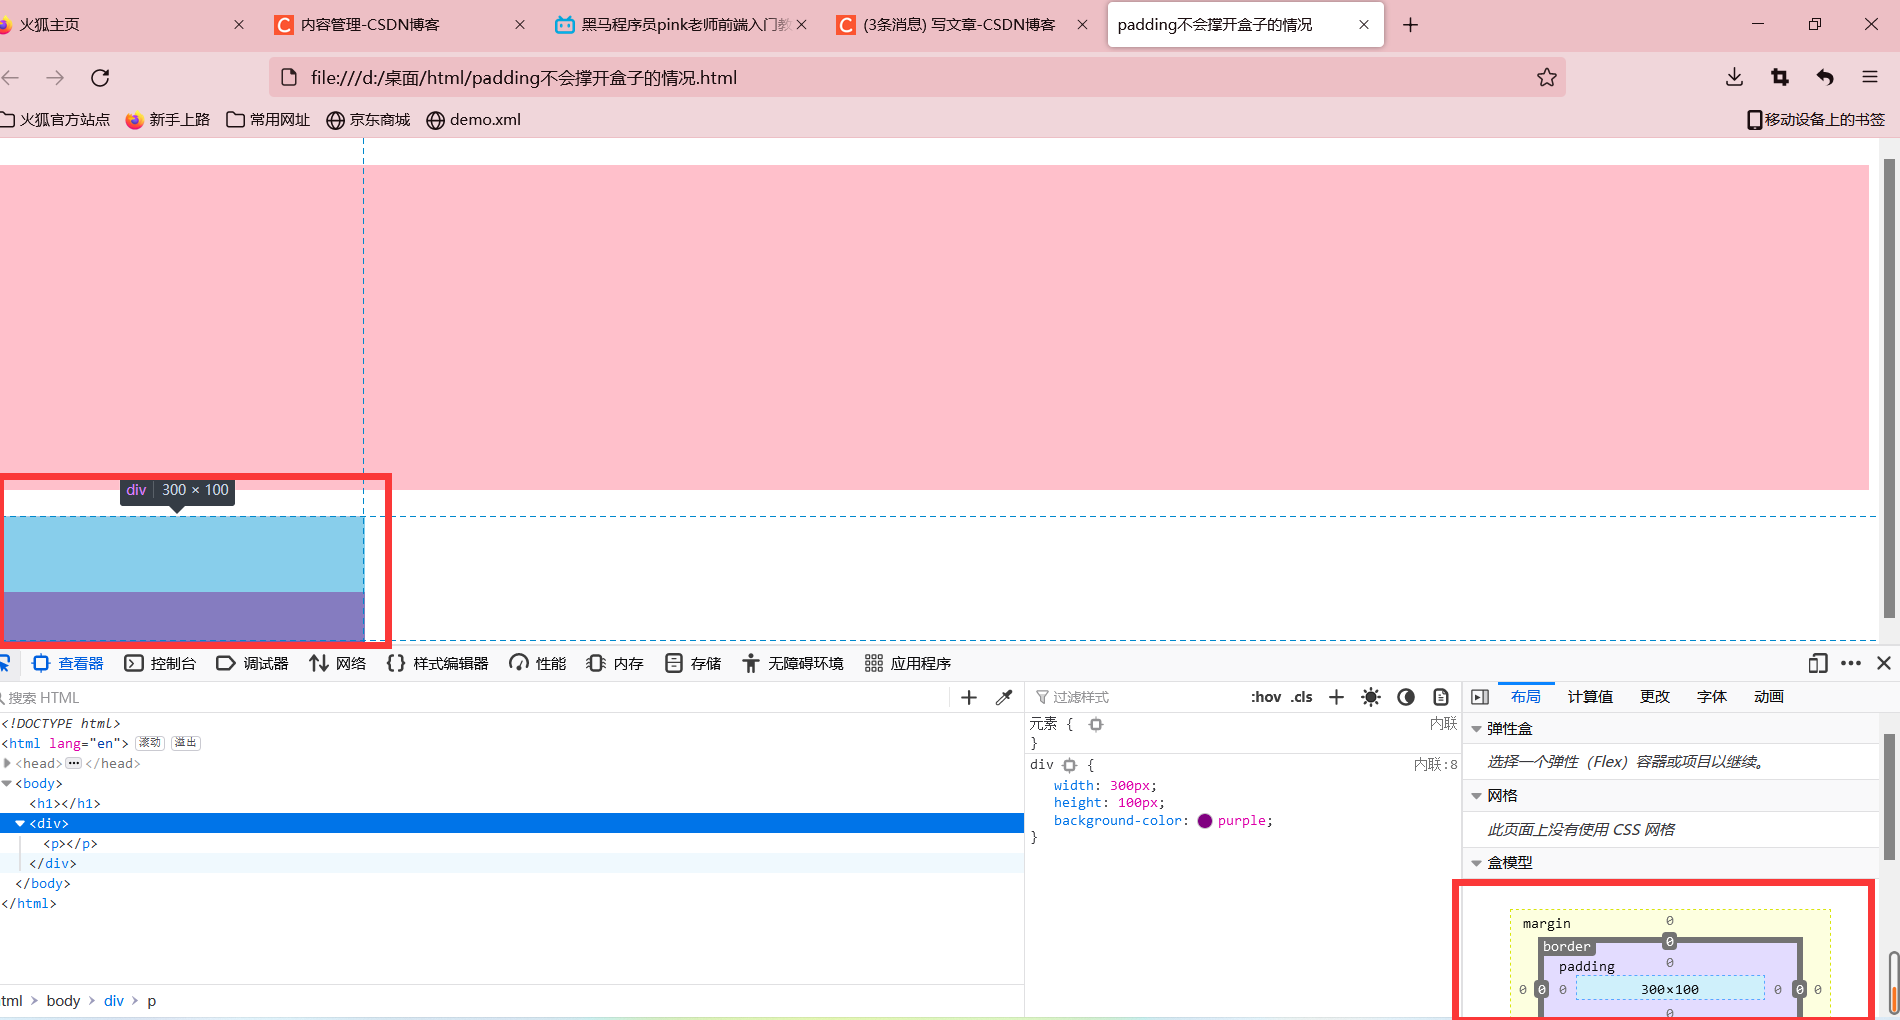Click body in the breadcrumb trail

(x=63, y=1001)
